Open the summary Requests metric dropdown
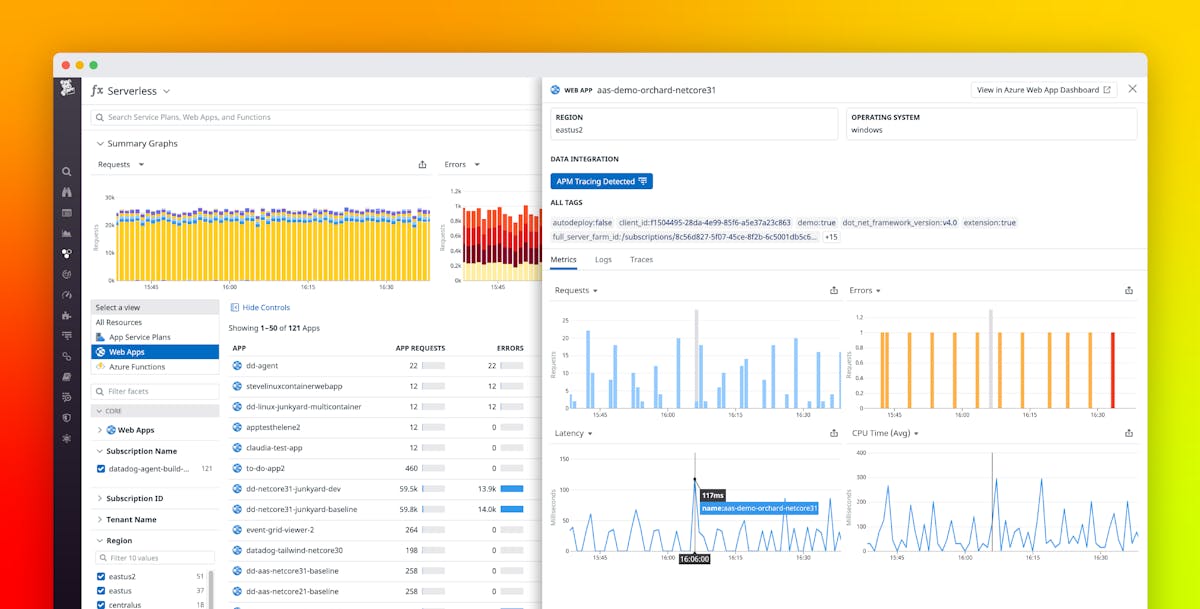The width and height of the screenshot is (1200, 609). pyautogui.click(x=141, y=164)
